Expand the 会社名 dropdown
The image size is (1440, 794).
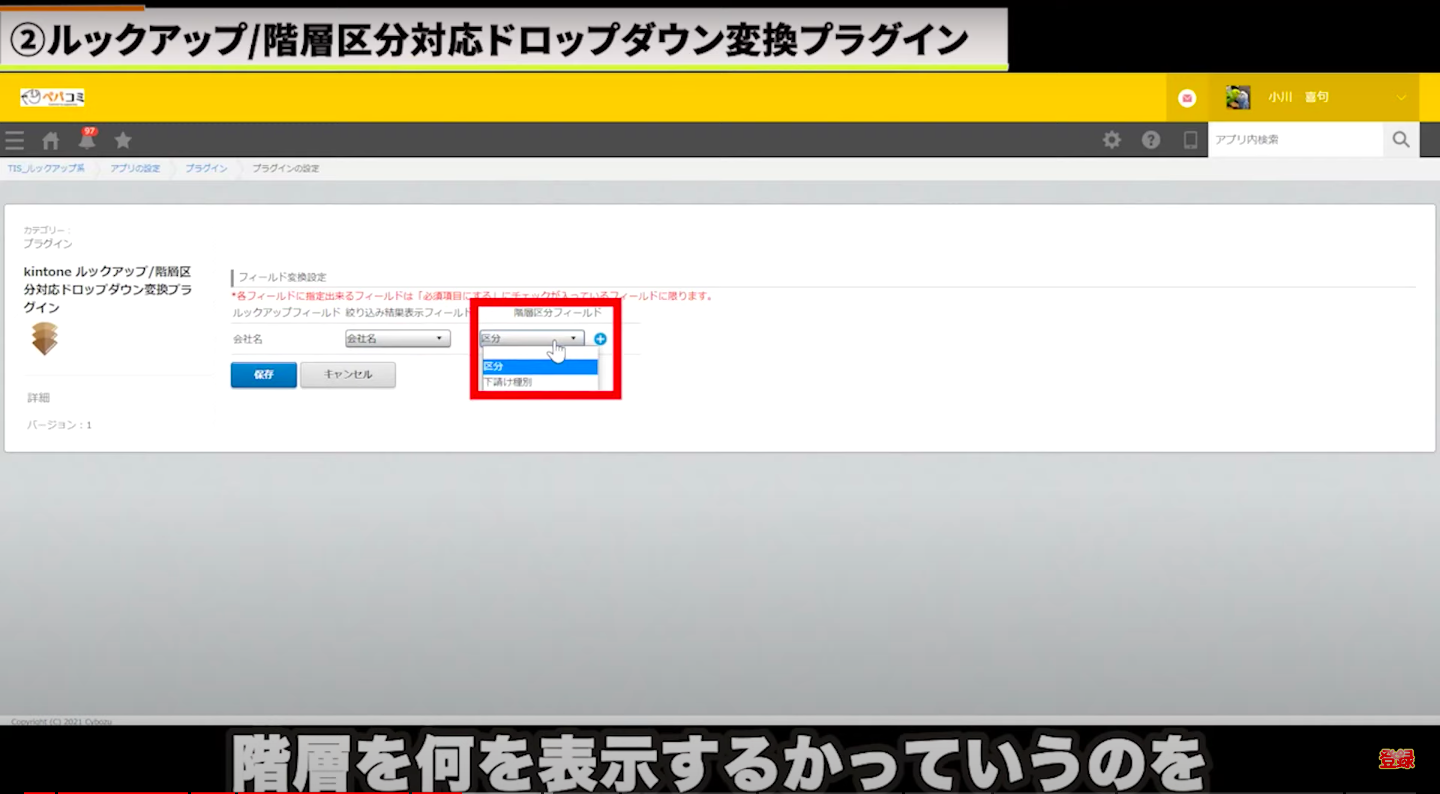tap(397, 339)
